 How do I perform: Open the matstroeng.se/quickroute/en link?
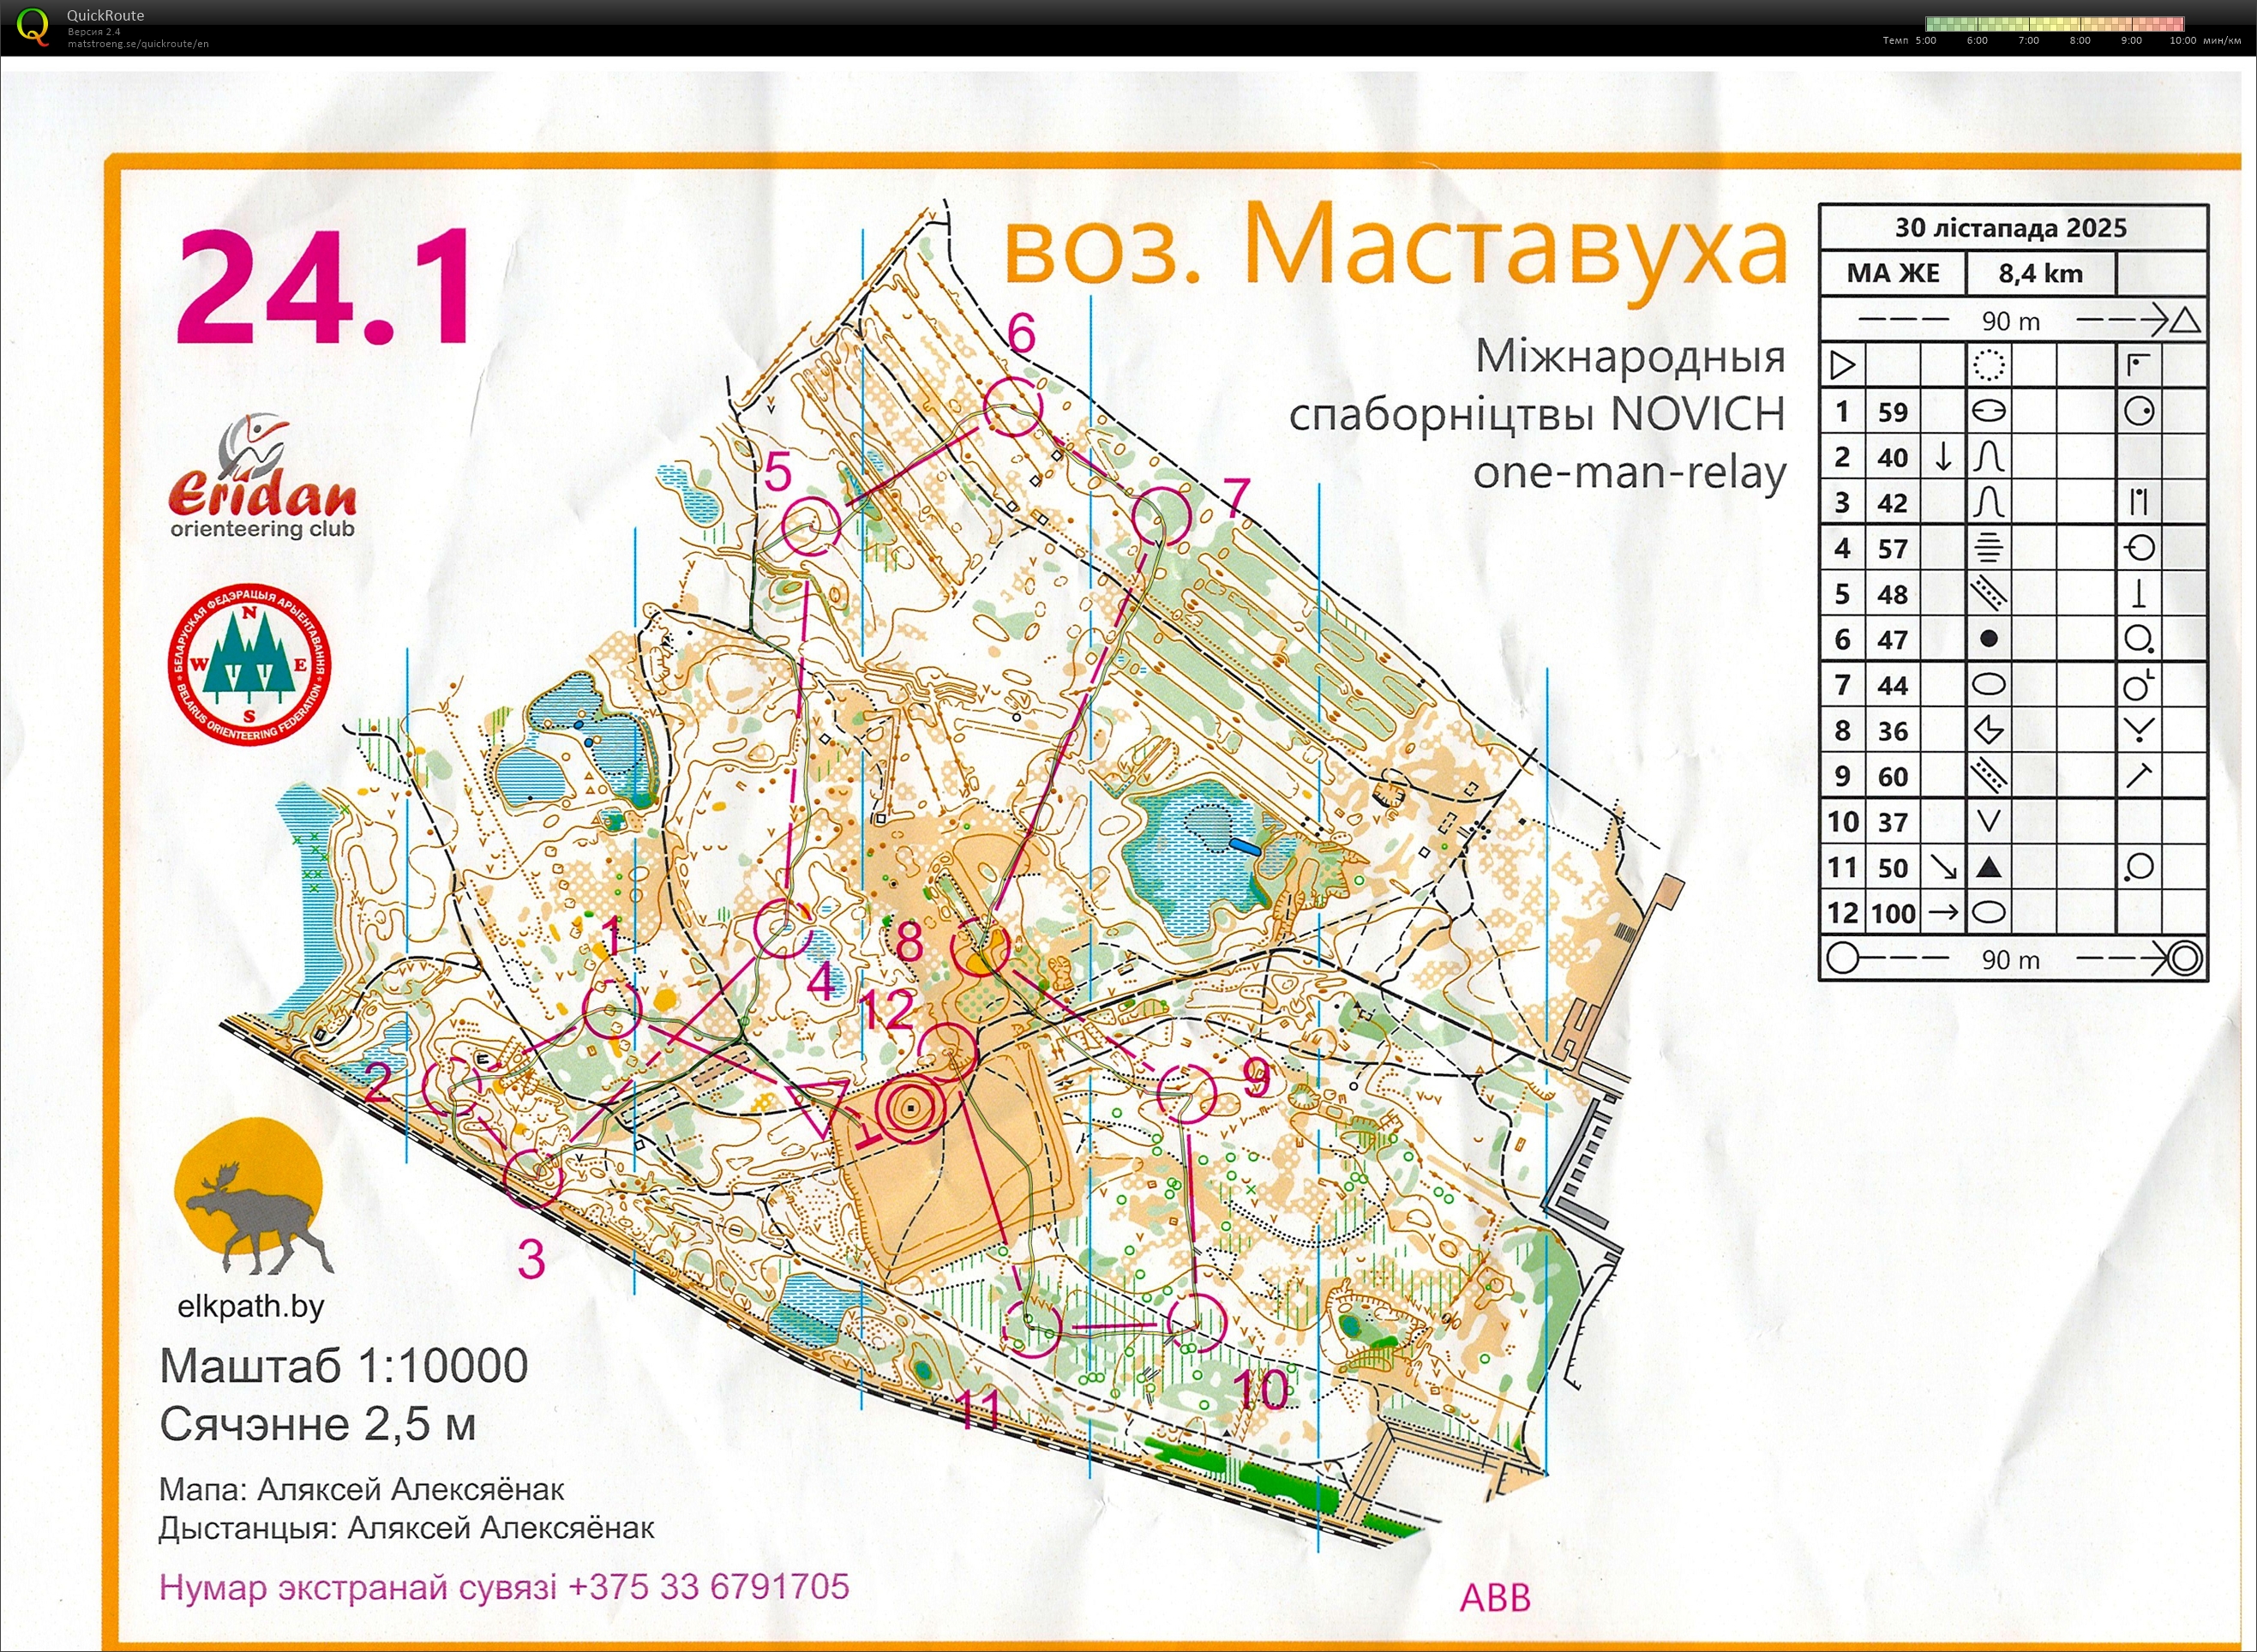(138, 44)
